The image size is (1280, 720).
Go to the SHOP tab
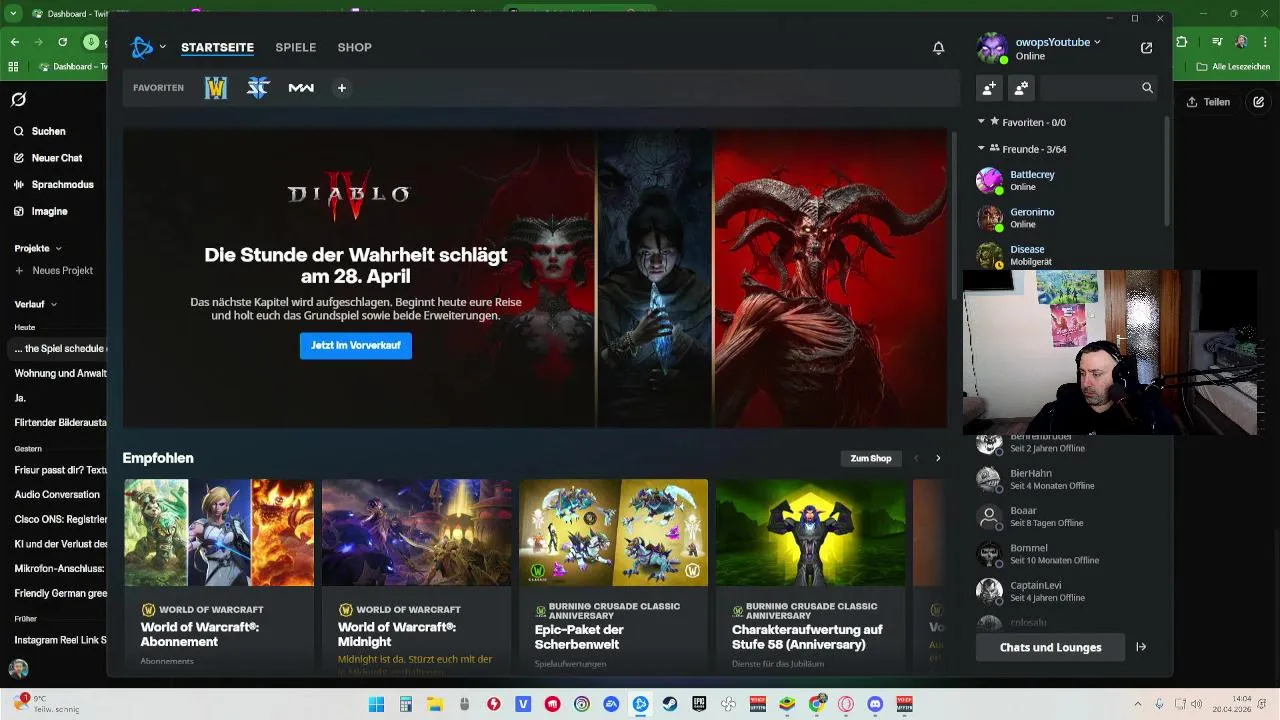pos(354,47)
